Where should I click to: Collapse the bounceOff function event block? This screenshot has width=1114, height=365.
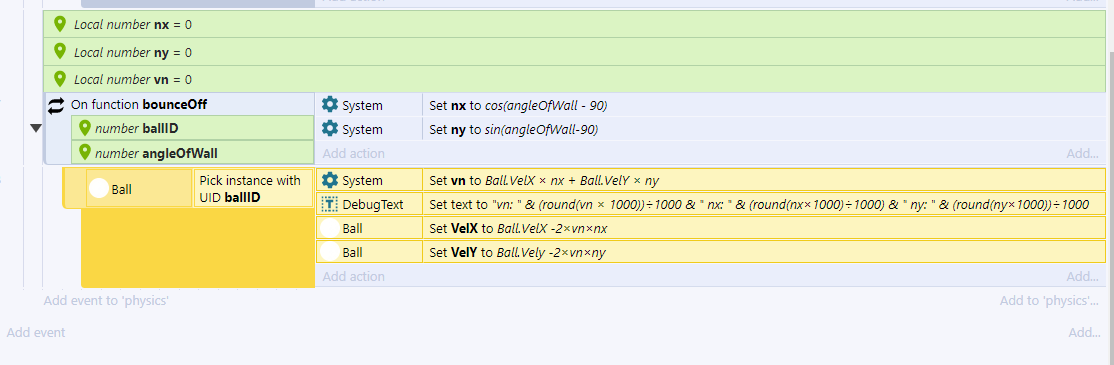(x=36, y=129)
